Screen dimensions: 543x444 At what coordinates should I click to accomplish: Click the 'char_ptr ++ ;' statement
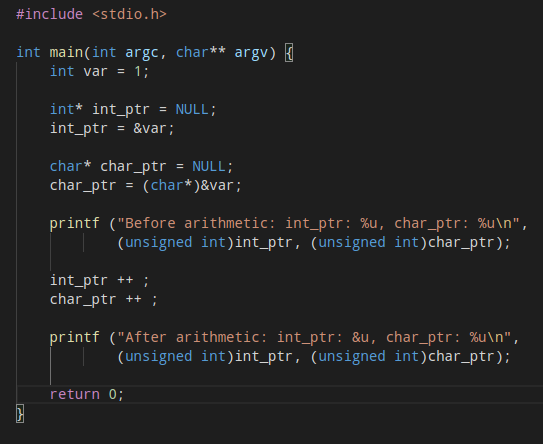104,300
